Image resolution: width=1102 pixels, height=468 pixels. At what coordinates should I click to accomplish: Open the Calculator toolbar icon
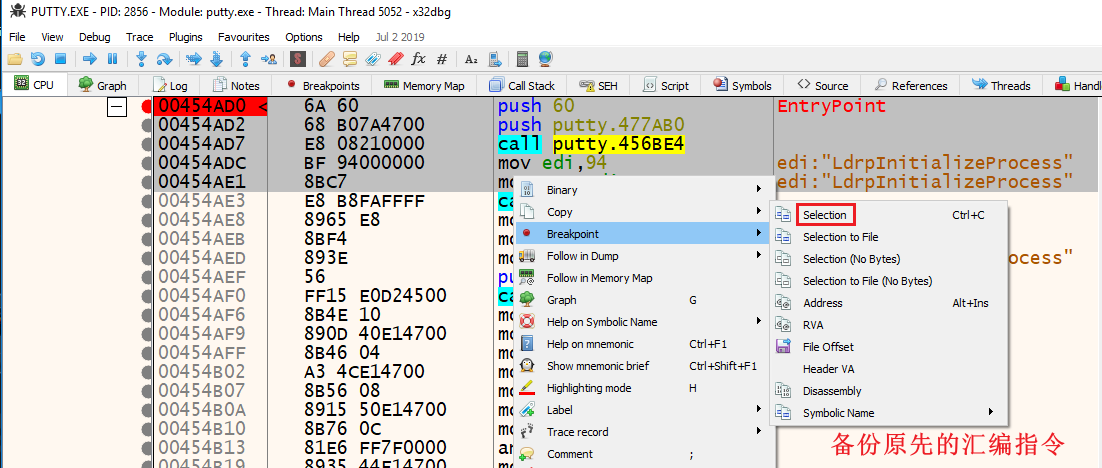pyautogui.click(x=522, y=59)
